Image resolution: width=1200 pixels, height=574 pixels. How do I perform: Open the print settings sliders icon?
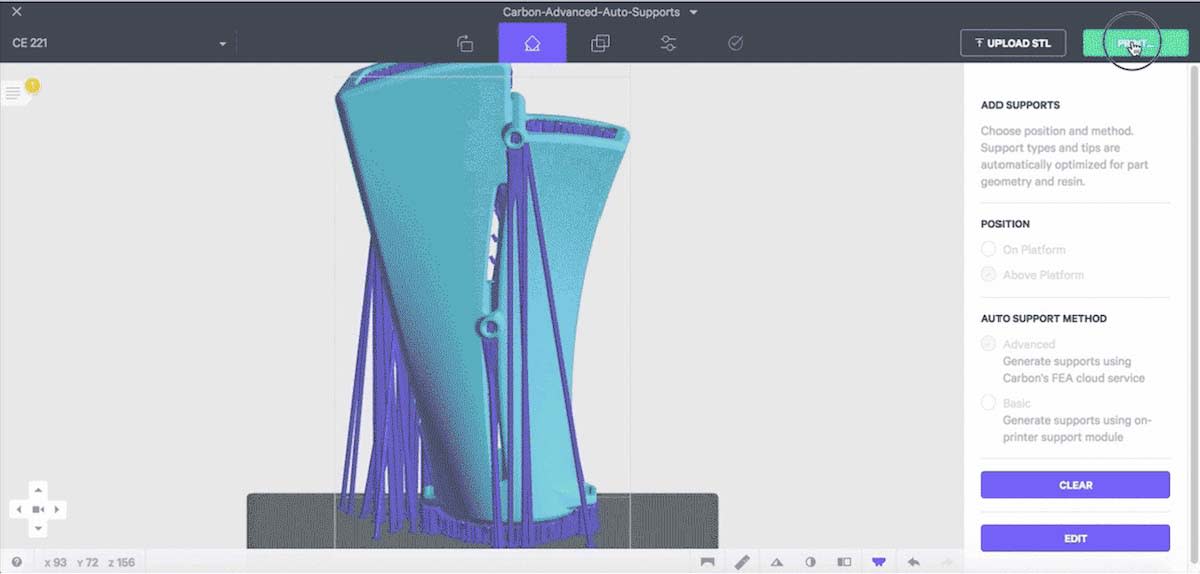pos(668,43)
